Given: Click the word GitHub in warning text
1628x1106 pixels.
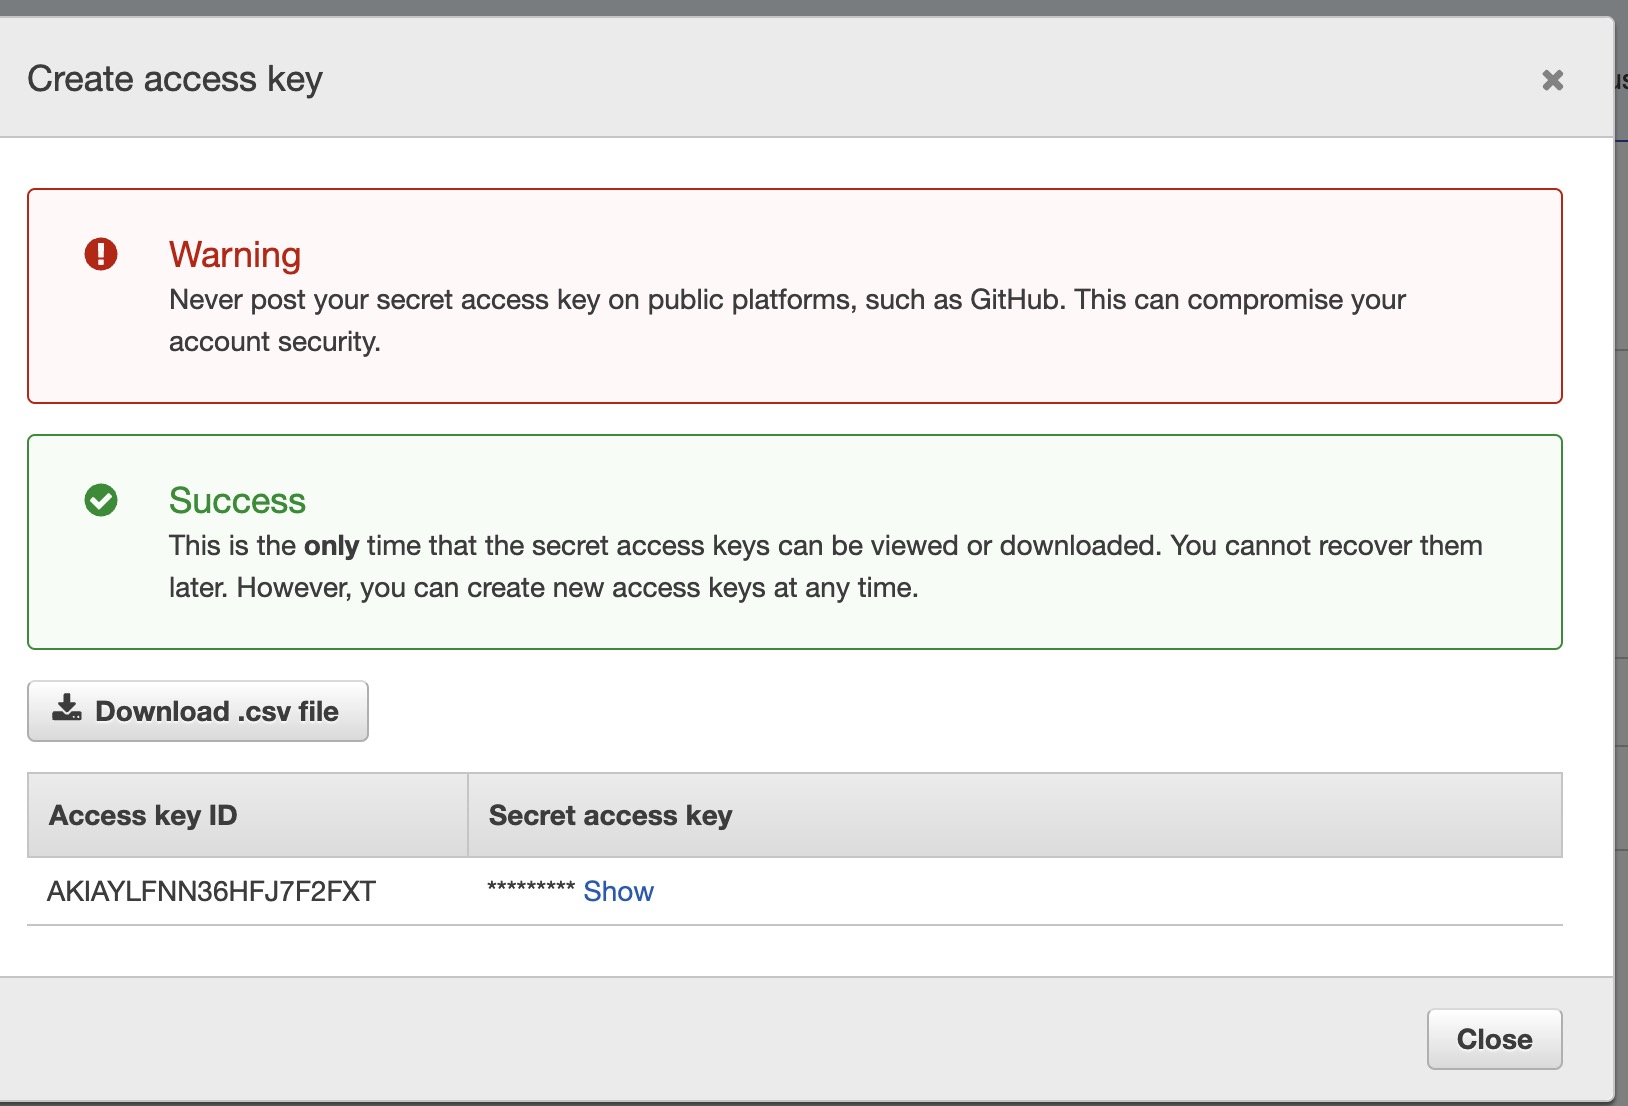Looking at the screenshot, I should (x=1014, y=300).
